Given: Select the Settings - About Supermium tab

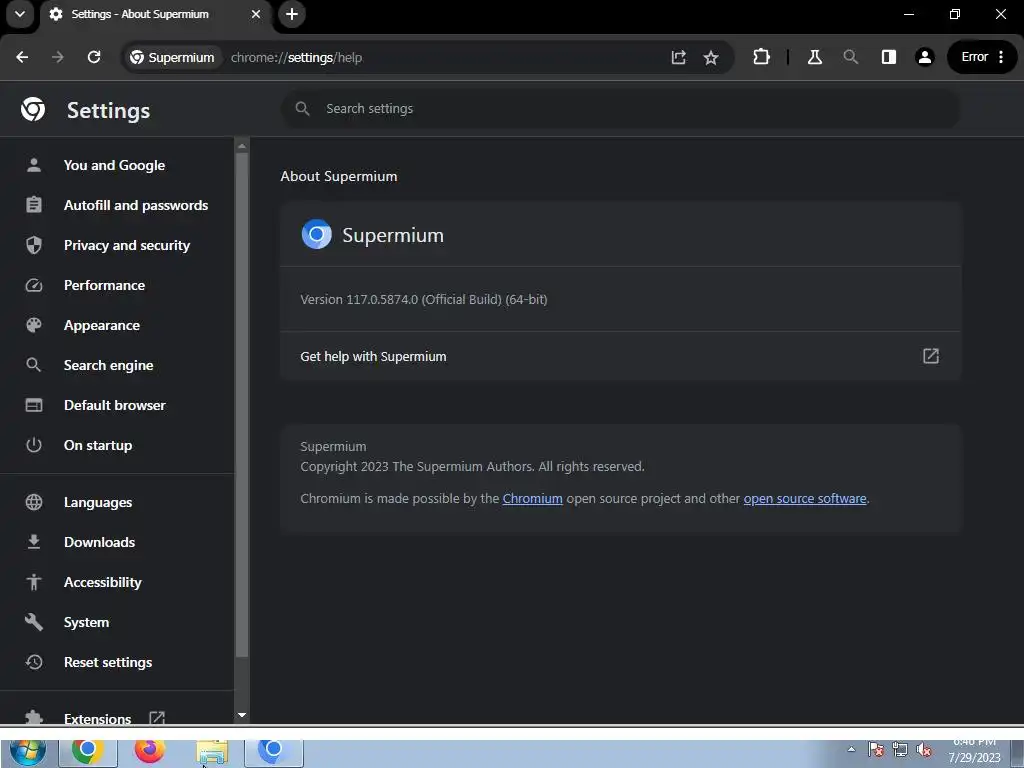Looking at the screenshot, I should pos(155,14).
